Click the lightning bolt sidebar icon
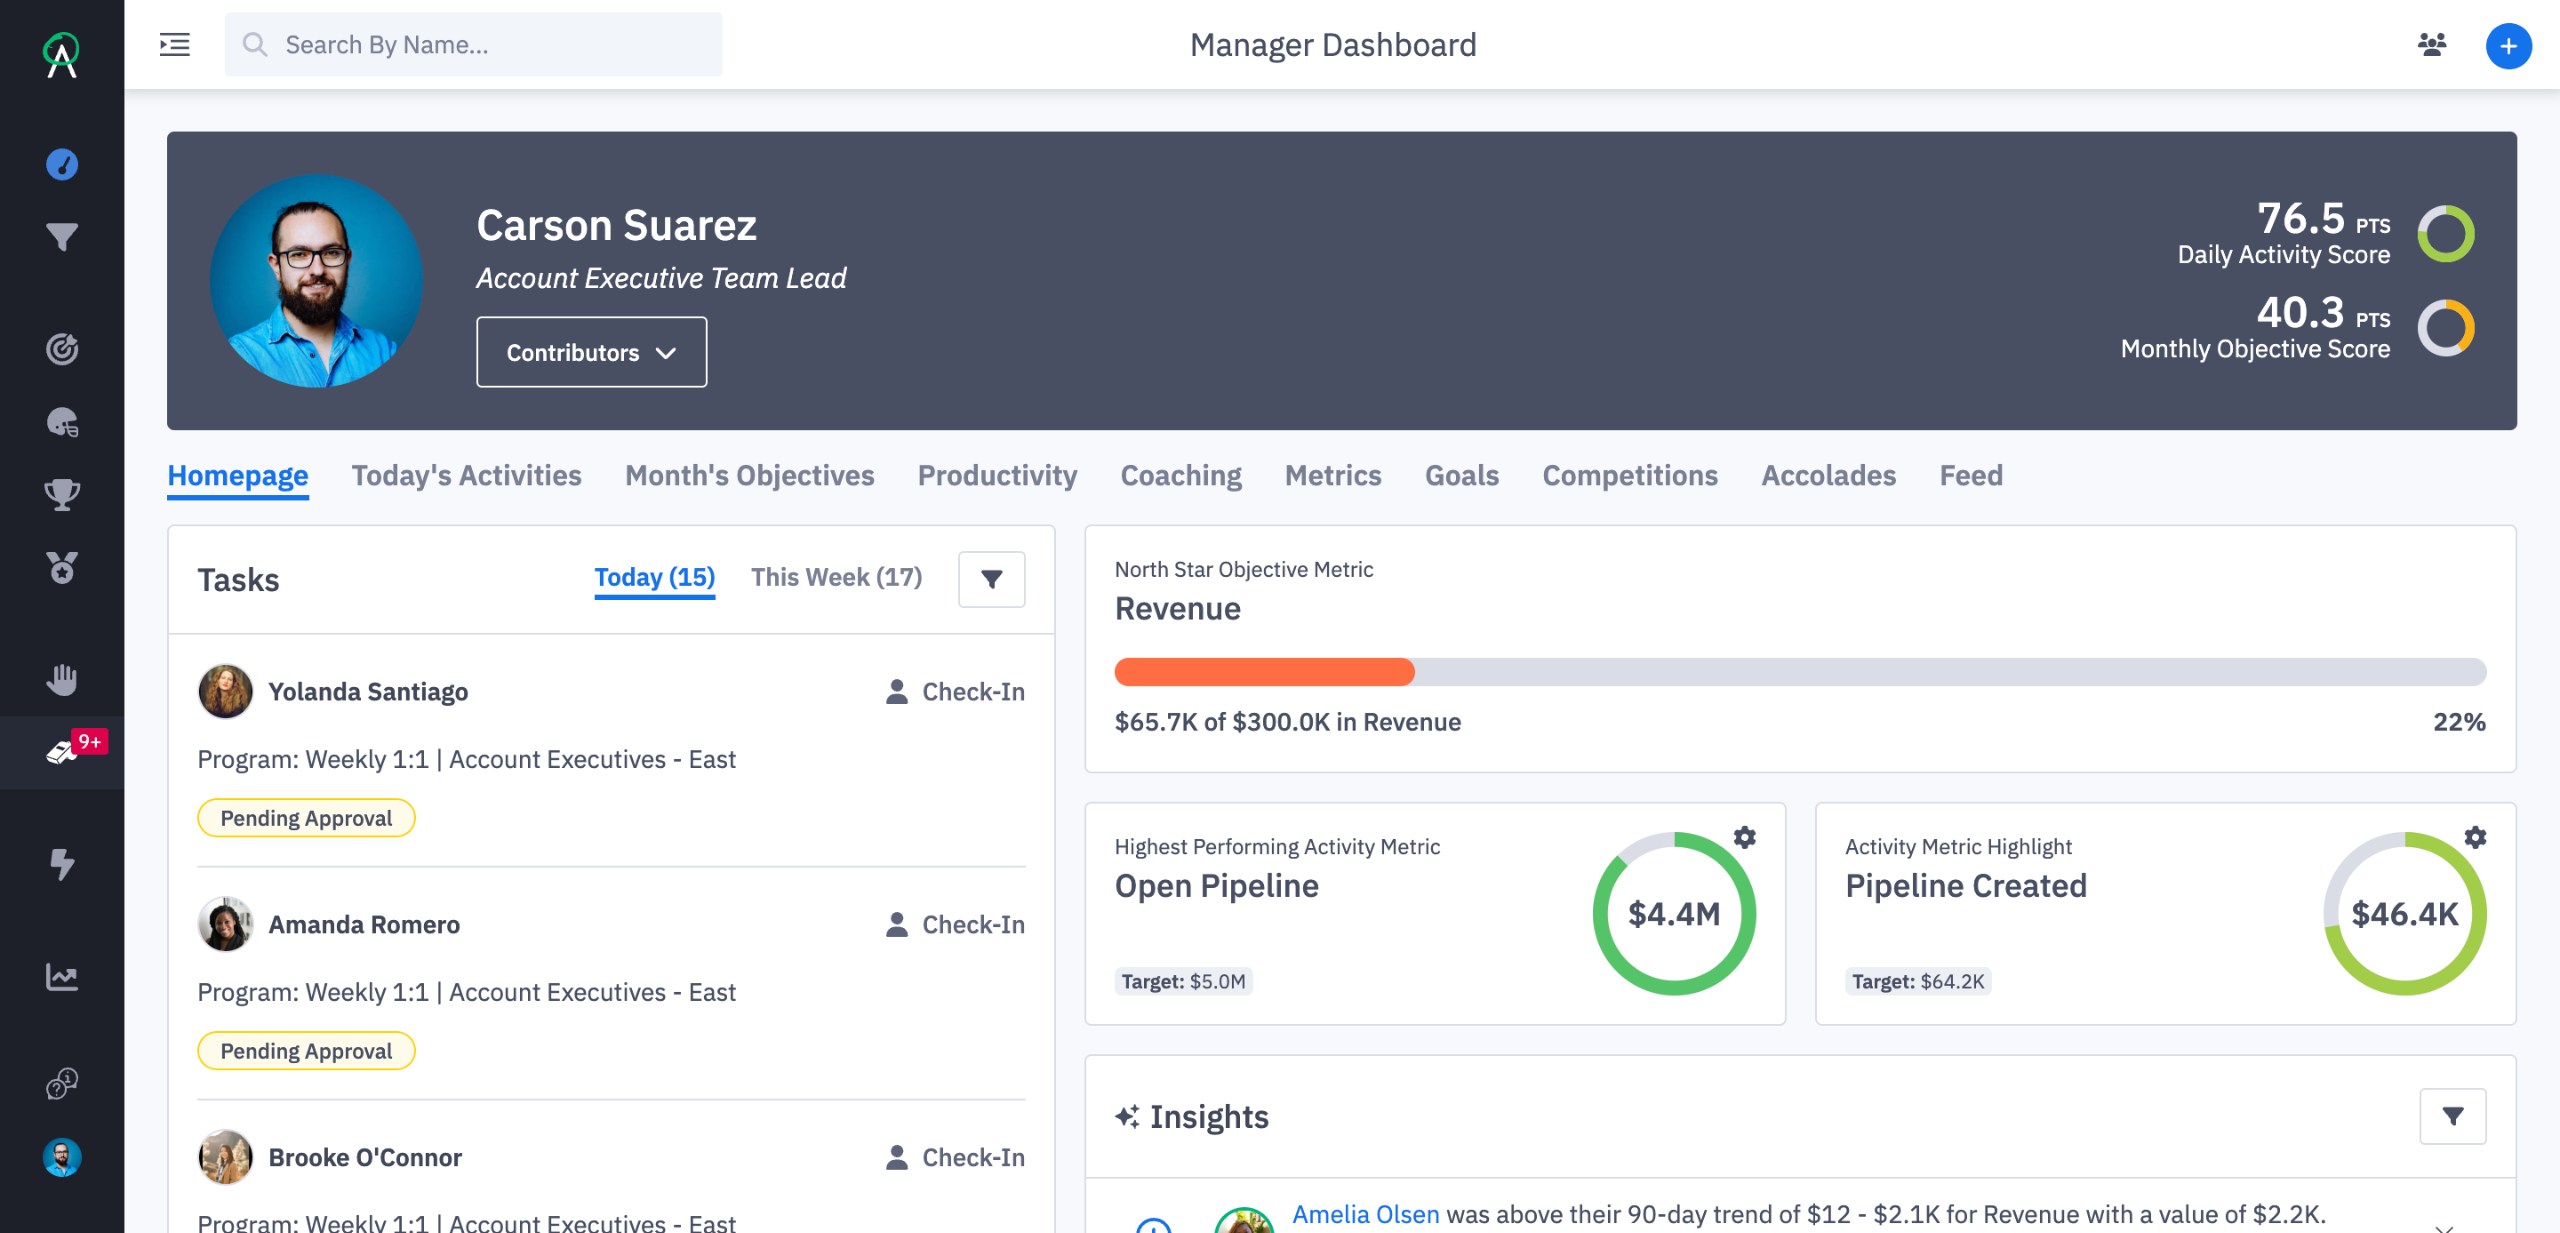 (x=62, y=864)
